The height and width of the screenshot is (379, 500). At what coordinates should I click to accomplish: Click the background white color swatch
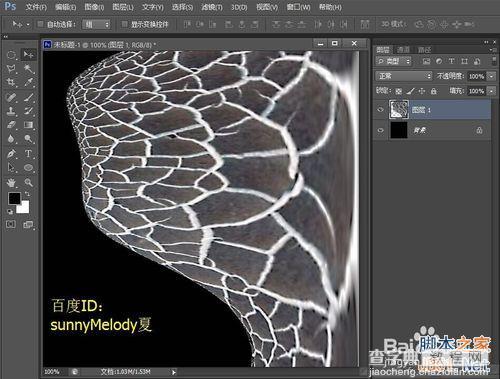[x=23, y=208]
